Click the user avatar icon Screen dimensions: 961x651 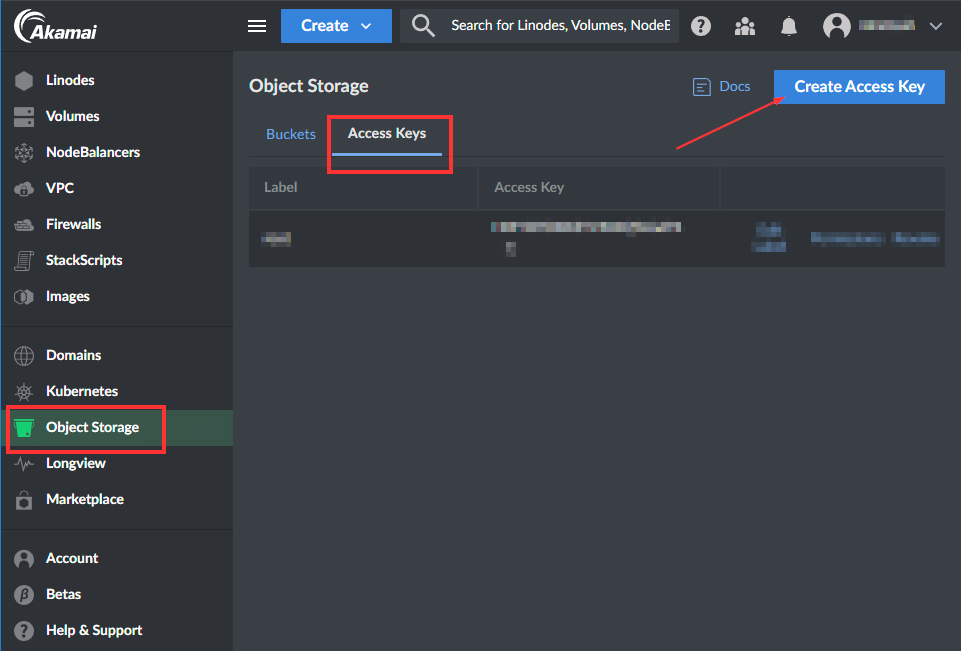pos(837,26)
